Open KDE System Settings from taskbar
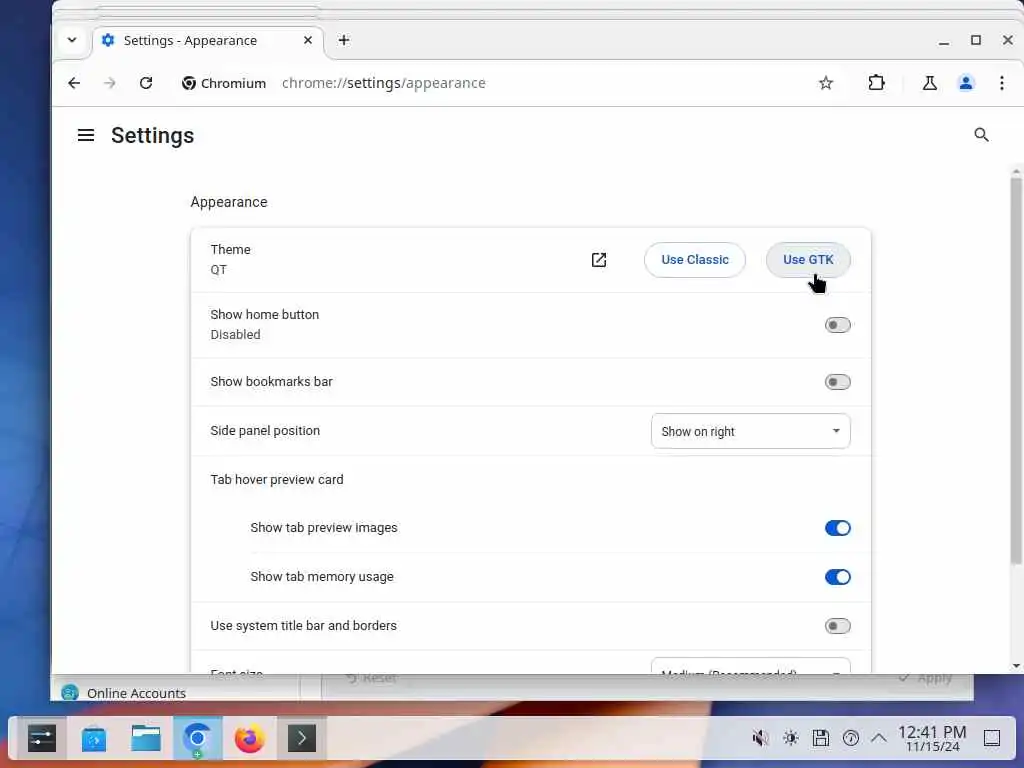This screenshot has width=1024, height=768. point(42,739)
